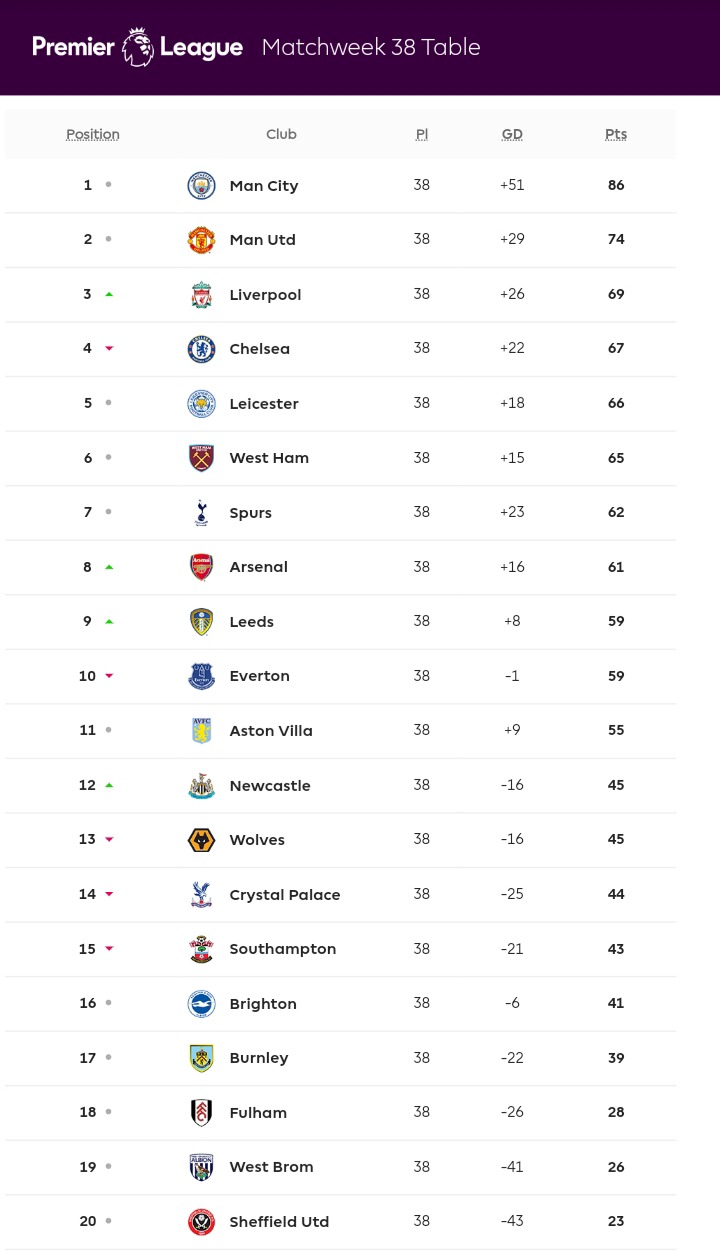Click the red down arrow beside Chelsea's position
Screen dimensions: 720x1251
pos(109,349)
